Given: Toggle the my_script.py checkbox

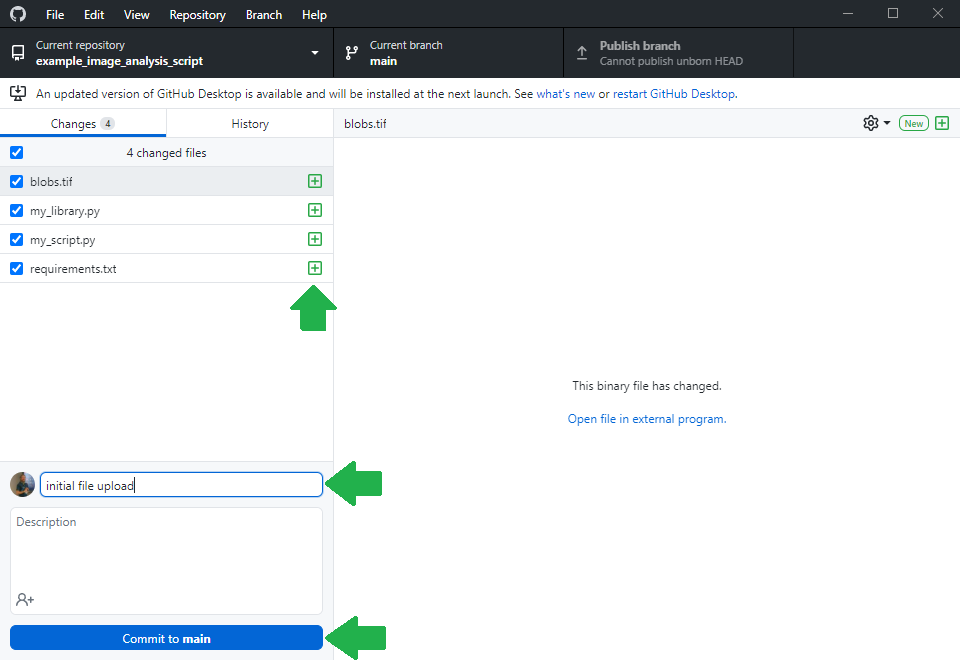Looking at the screenshot, I should click(16, 240).
